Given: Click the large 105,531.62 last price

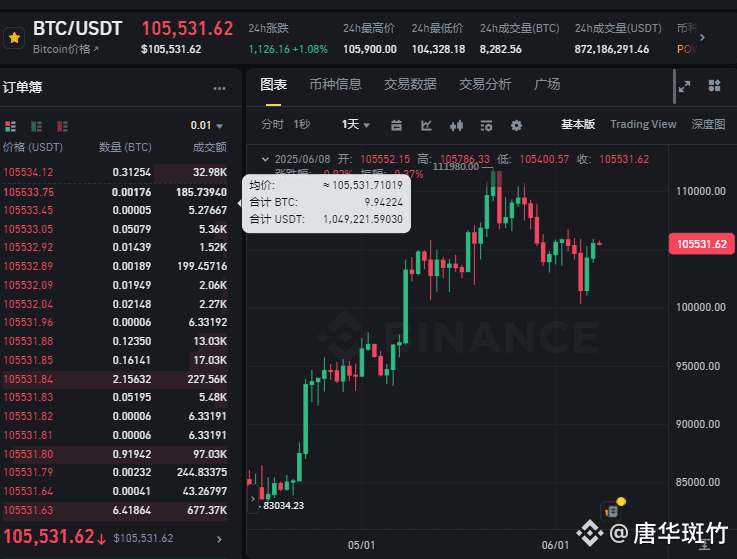Looking at the screenshot, I should [x=49, y=537].
